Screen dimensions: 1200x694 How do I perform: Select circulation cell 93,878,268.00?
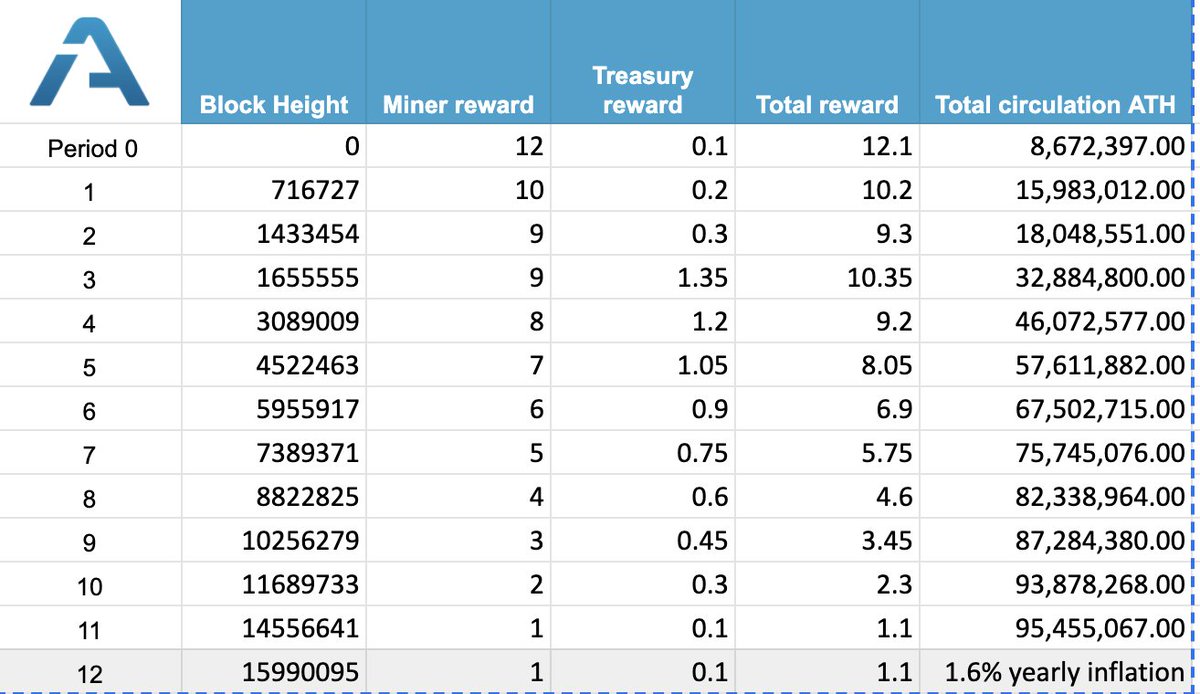pos(1056,585)
